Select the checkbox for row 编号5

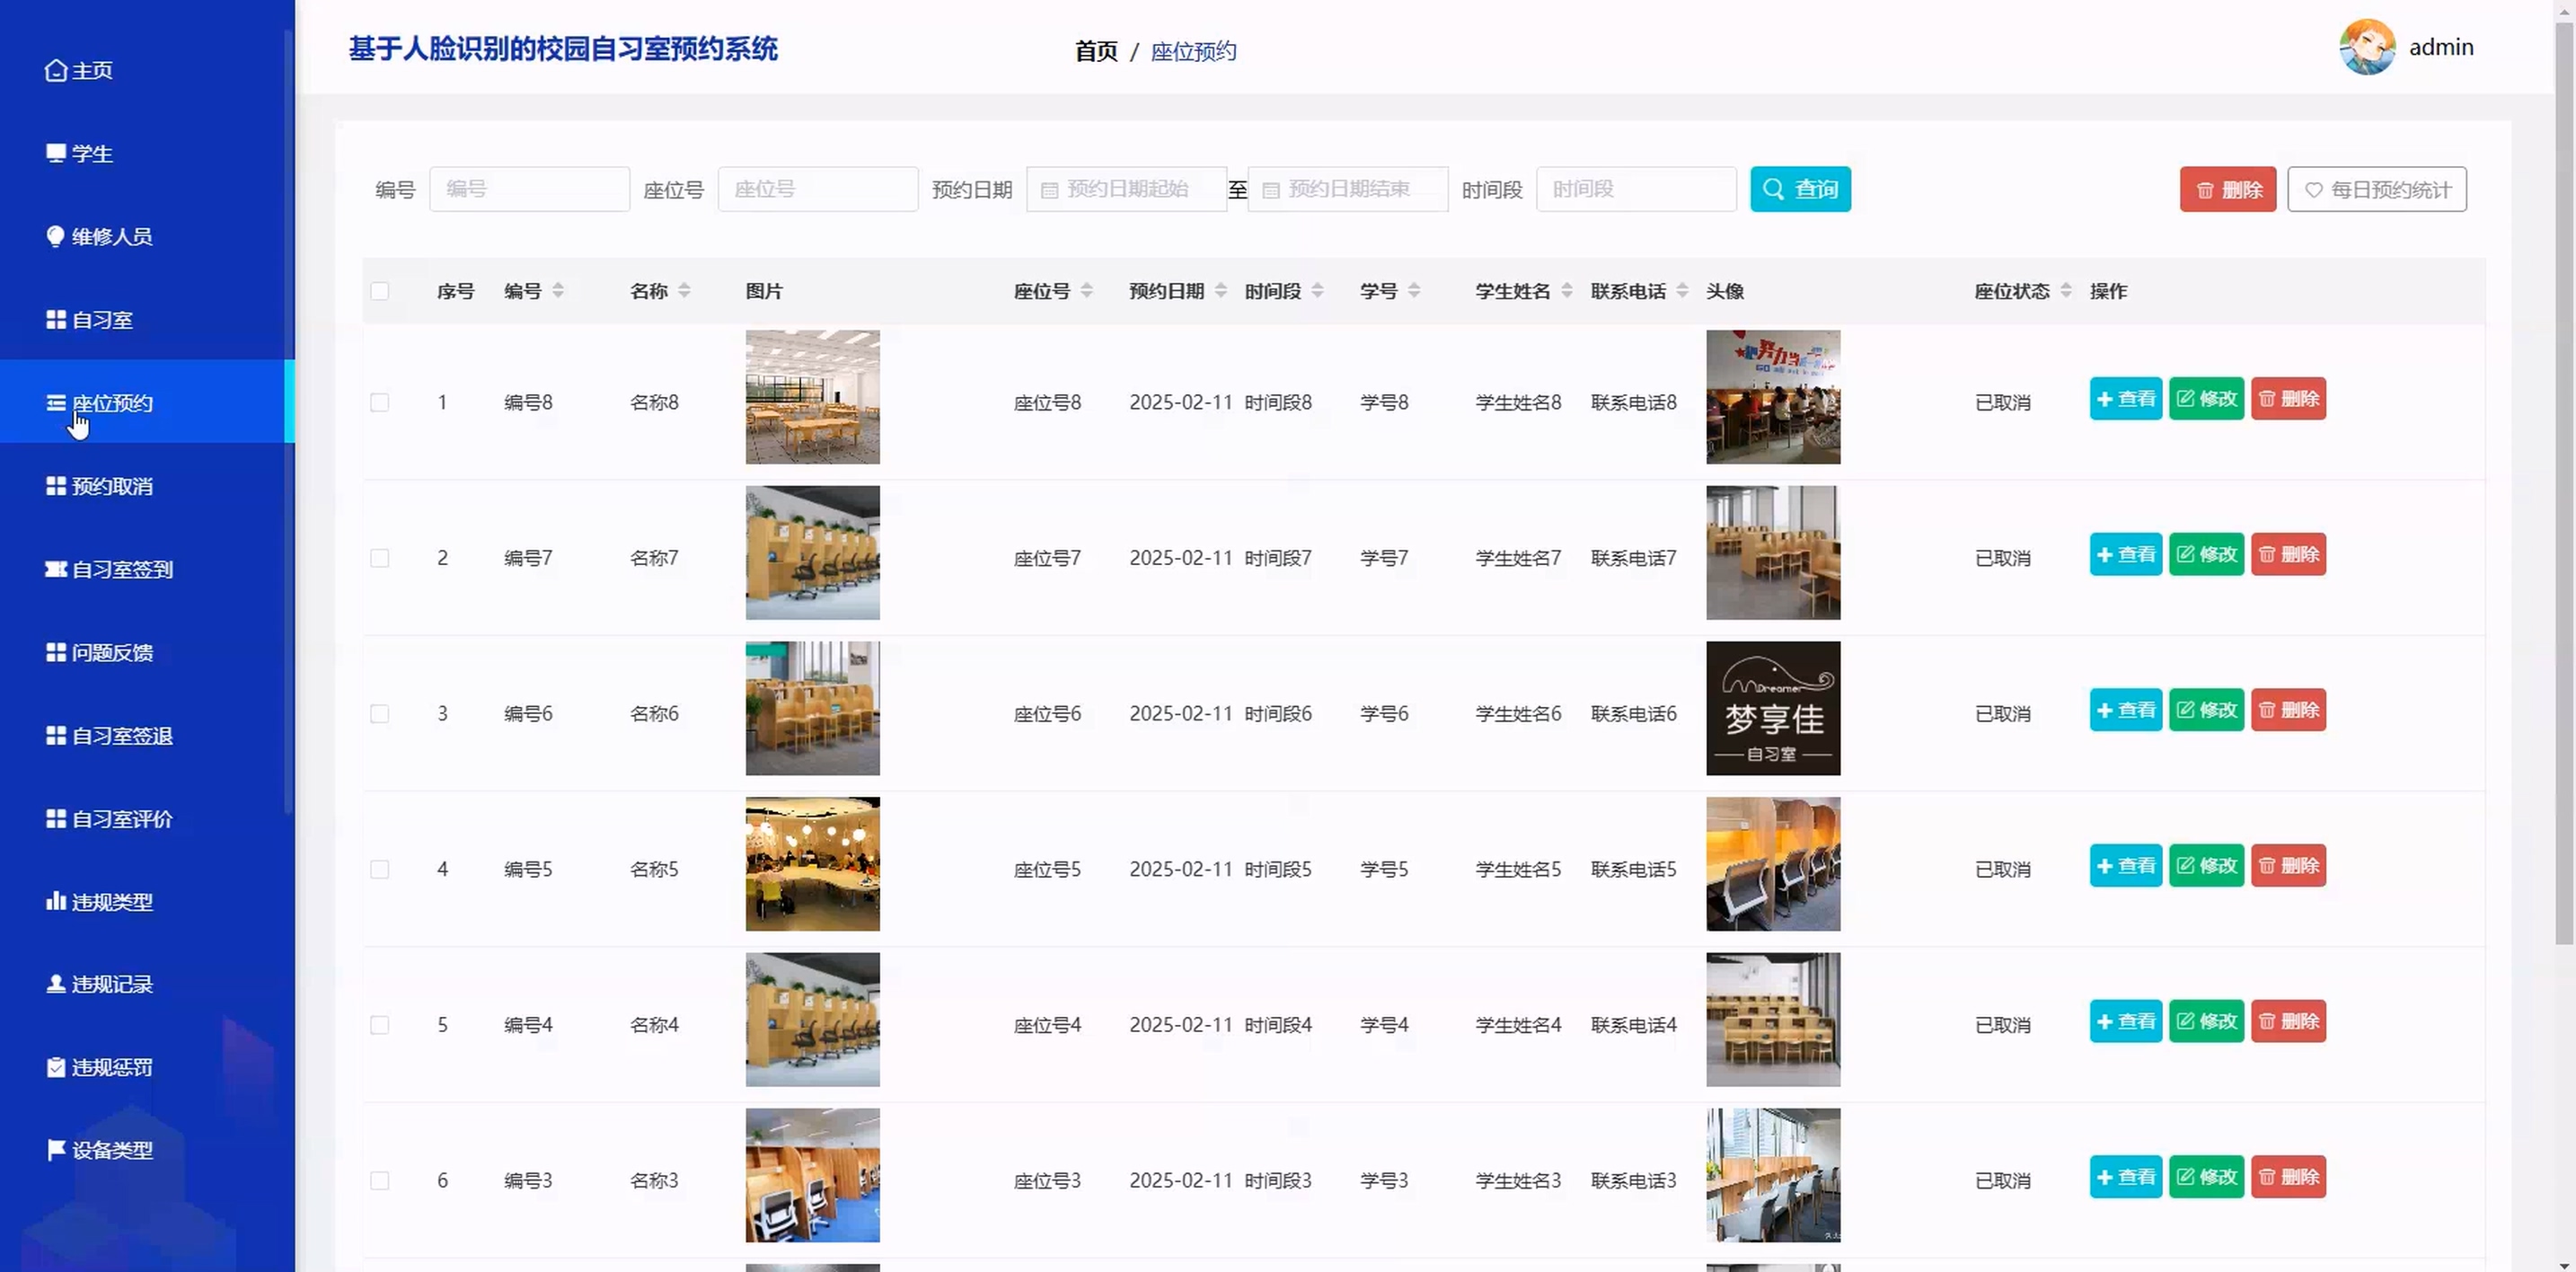[x=380, y=869]
